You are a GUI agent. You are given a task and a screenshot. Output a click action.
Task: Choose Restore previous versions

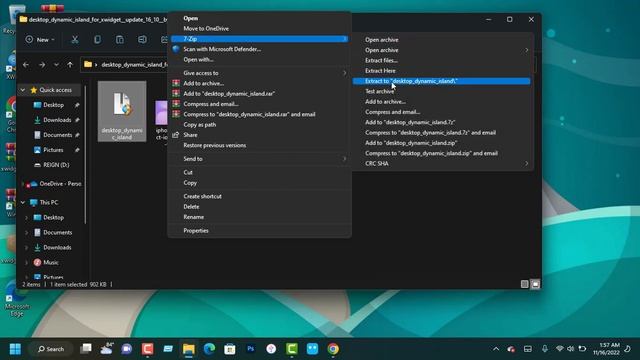tap(260, 145)
